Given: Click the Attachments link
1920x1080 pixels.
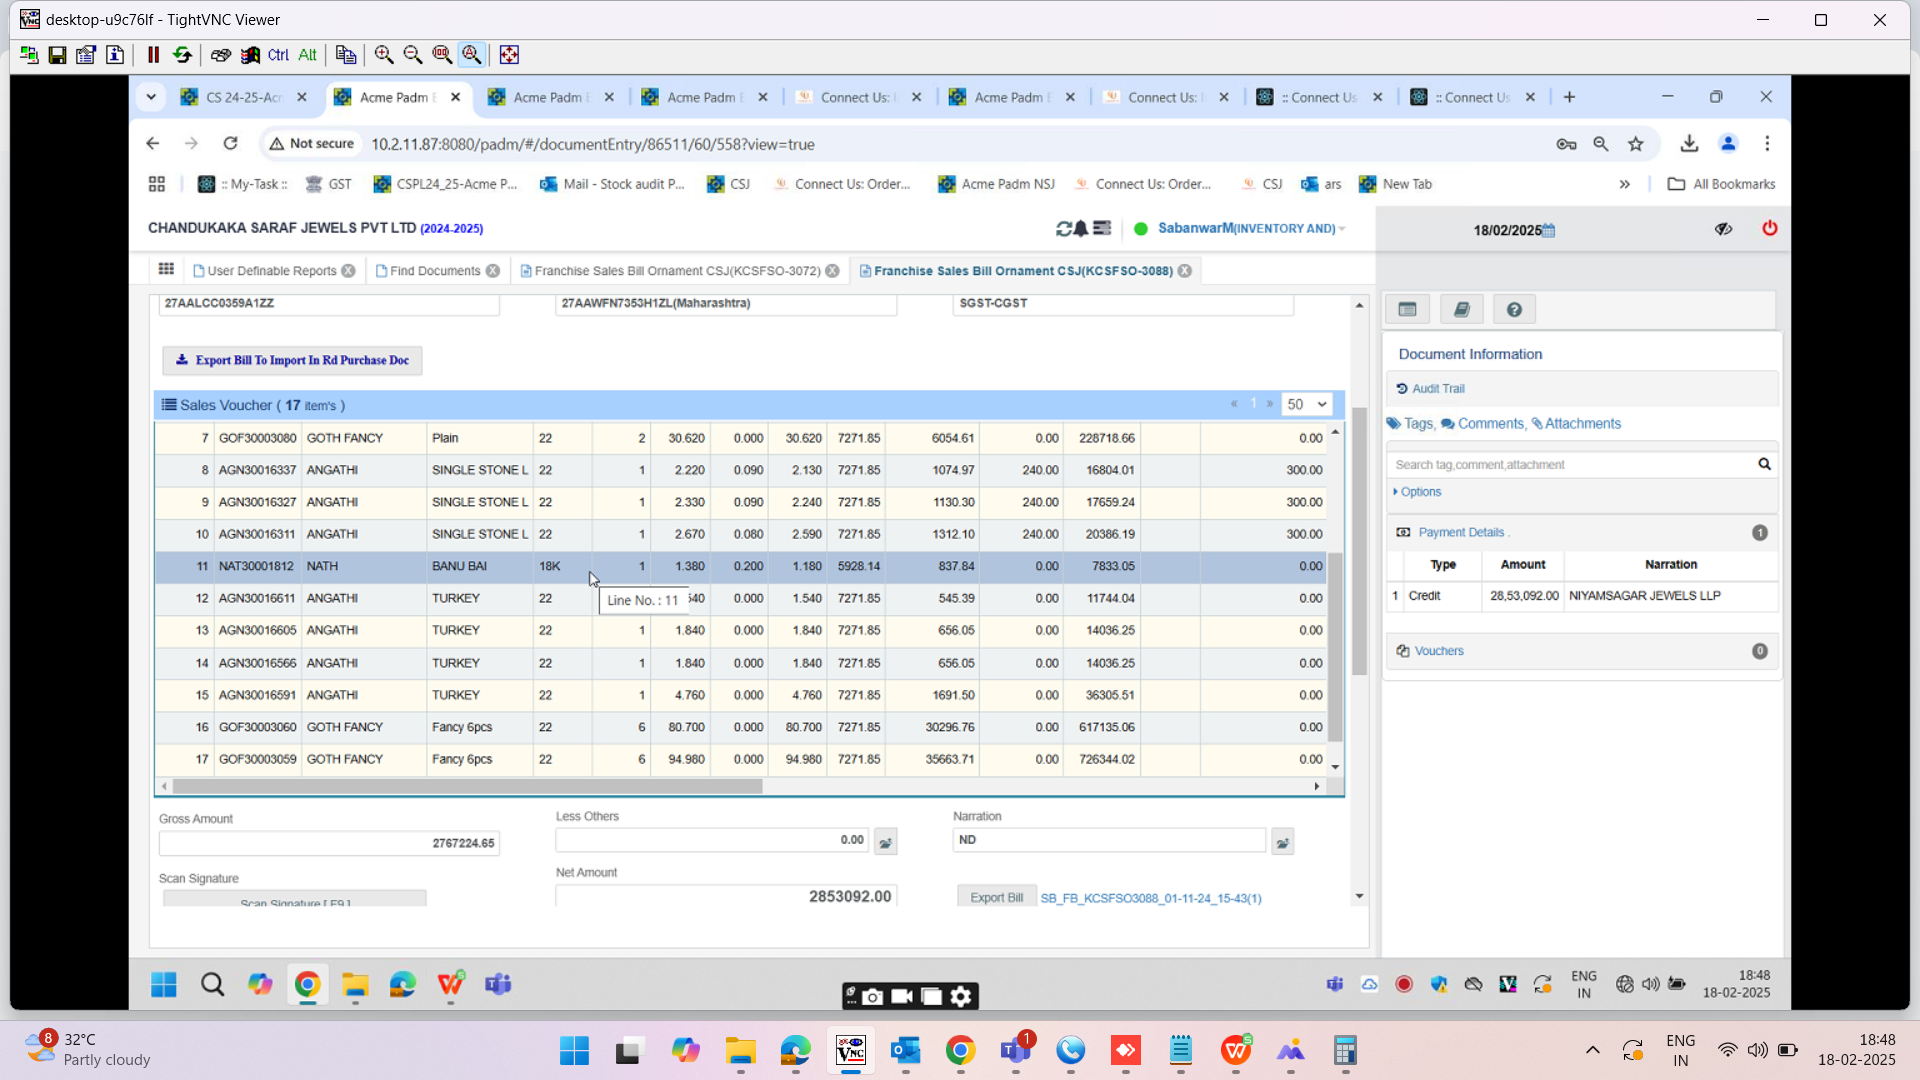Looking at the screenshot, I should pos(1582,424).
